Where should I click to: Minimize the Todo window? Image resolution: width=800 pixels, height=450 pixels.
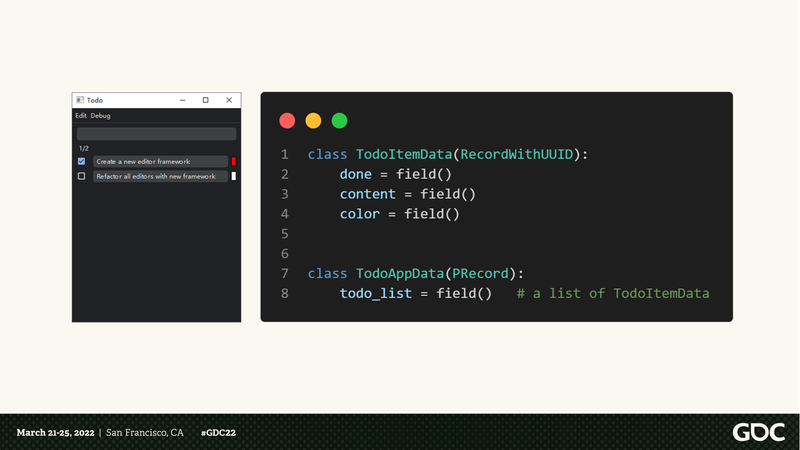pyautogui.click(x=182, y=100)
